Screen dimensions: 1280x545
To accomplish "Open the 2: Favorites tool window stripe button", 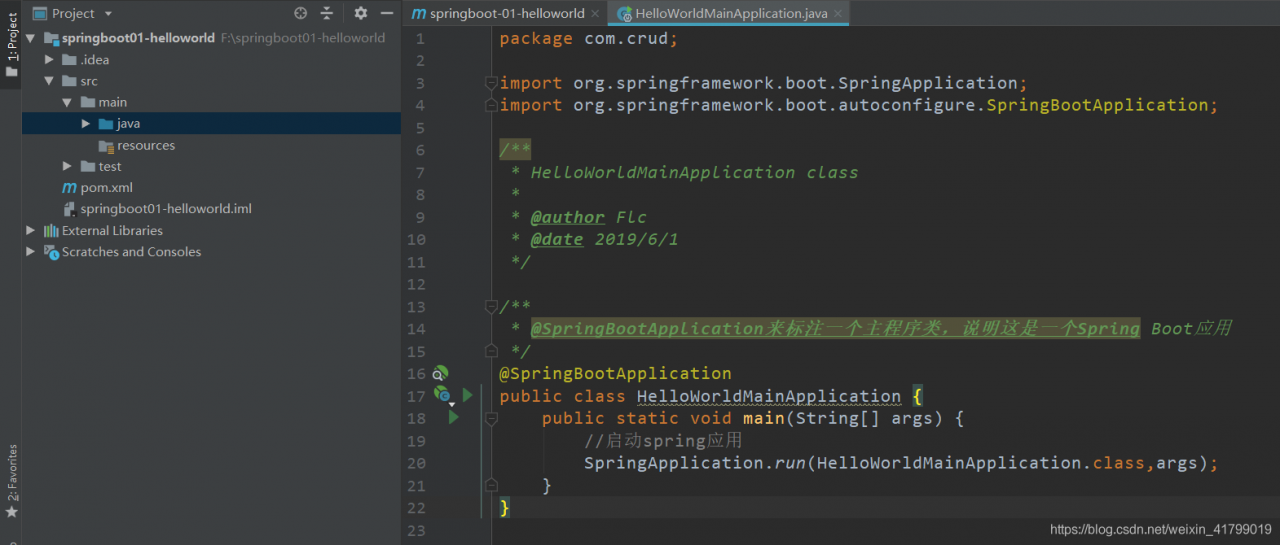I will [x=11, y=481].
